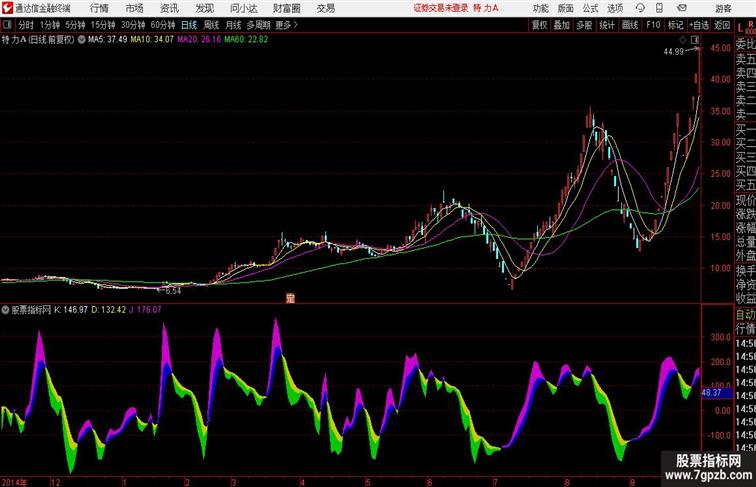Open the 选项 menu
Image resolution: width=756 pixels, height=487 pixels.
coord(615,8)
